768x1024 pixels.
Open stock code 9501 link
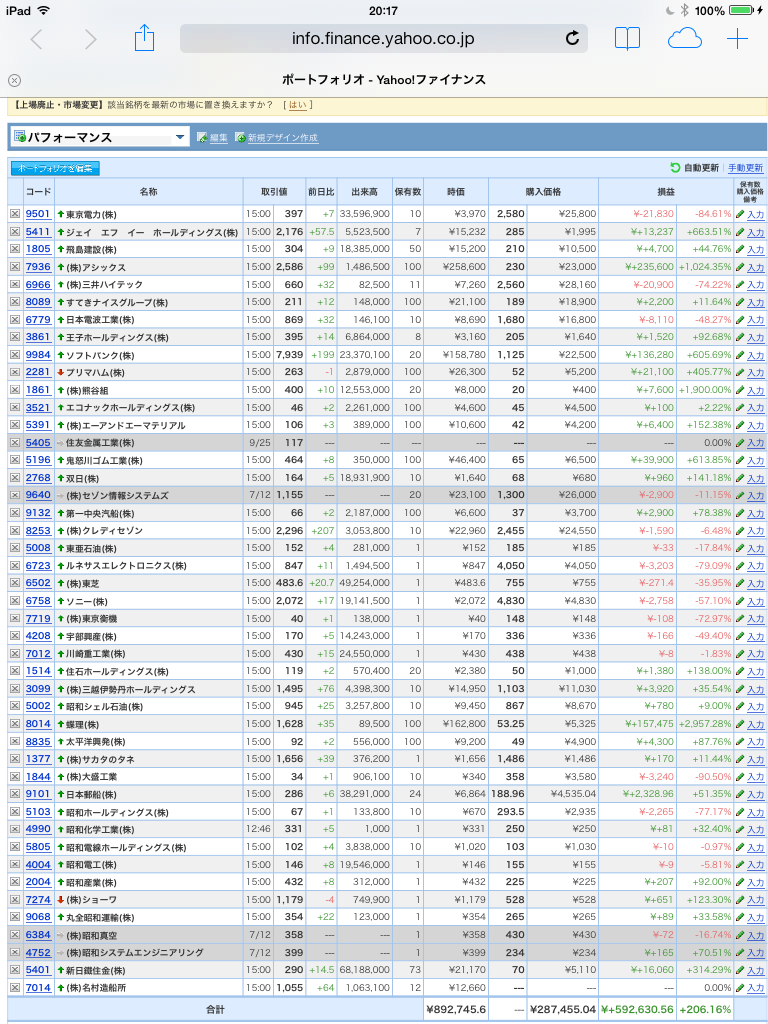(38, 214)
